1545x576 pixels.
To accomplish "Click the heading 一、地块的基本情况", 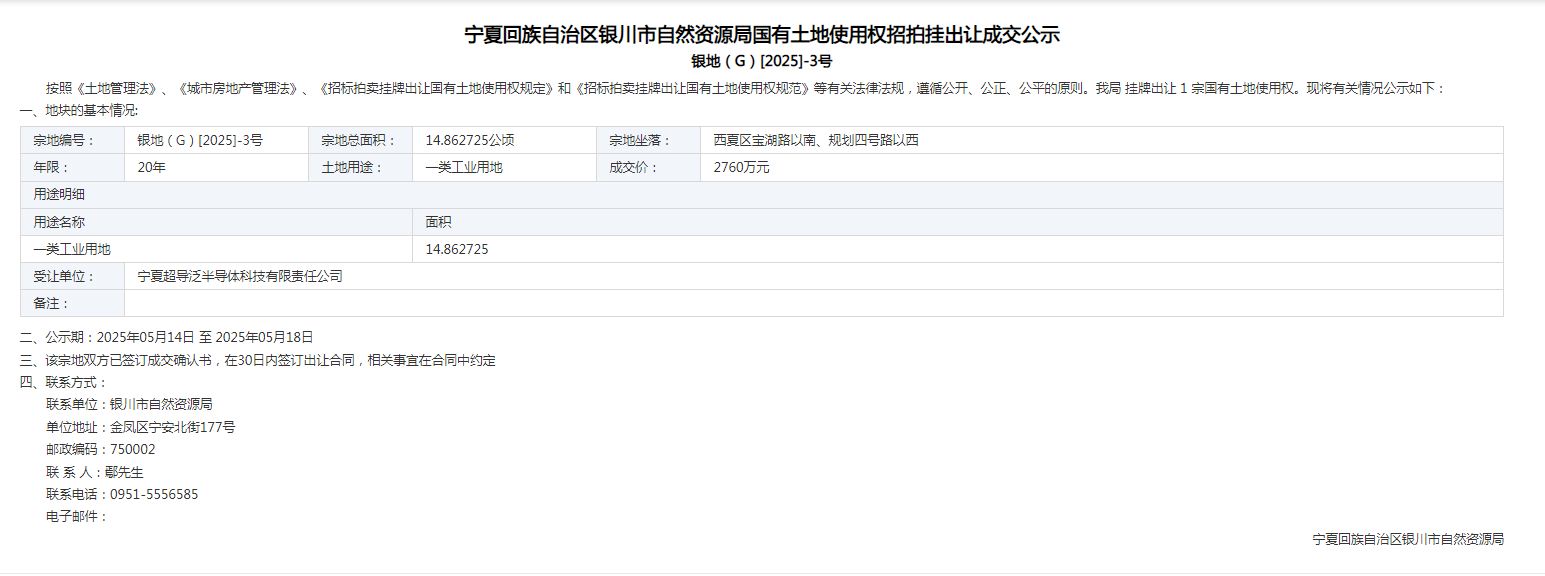I will [x=79, y=110].
